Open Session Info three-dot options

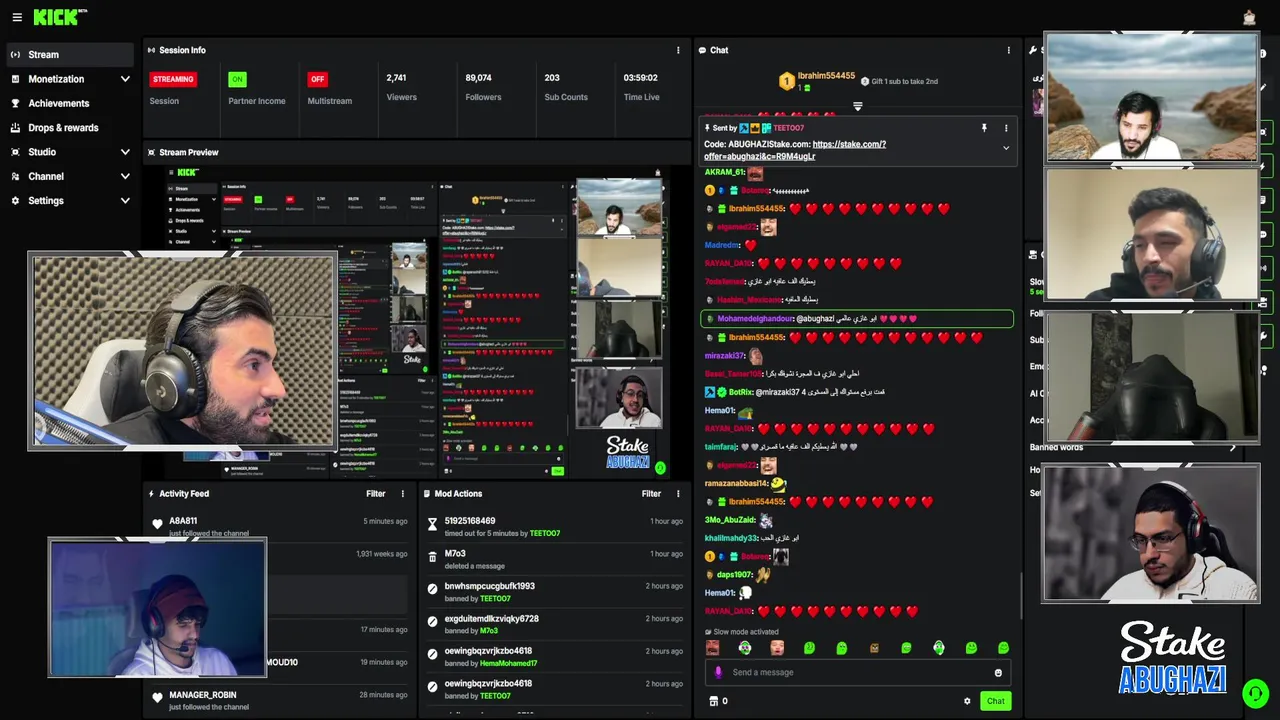(x=678, y=50)
